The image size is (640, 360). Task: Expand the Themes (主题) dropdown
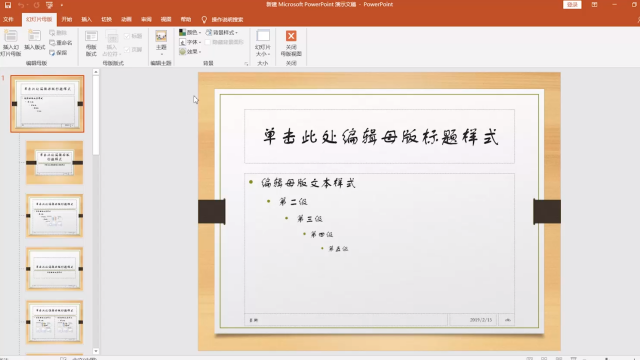tap(161, 43)
